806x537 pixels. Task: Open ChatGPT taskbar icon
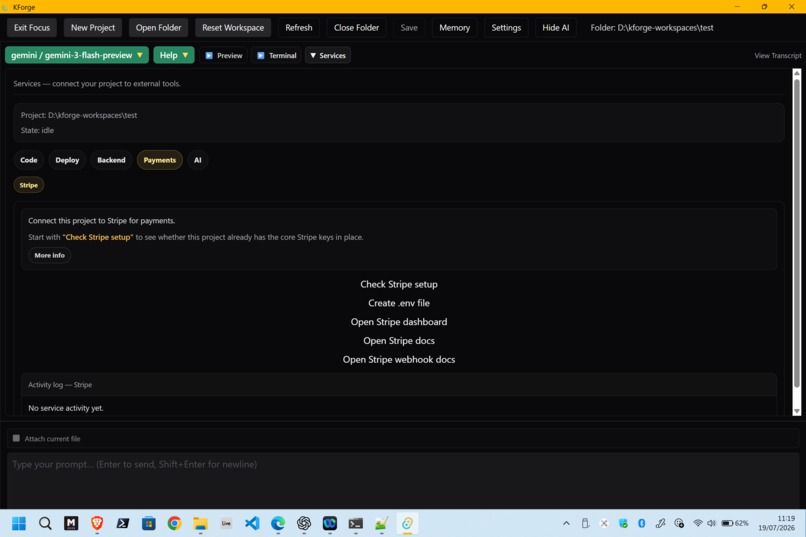pyautogui.click(x=304, y=523)
